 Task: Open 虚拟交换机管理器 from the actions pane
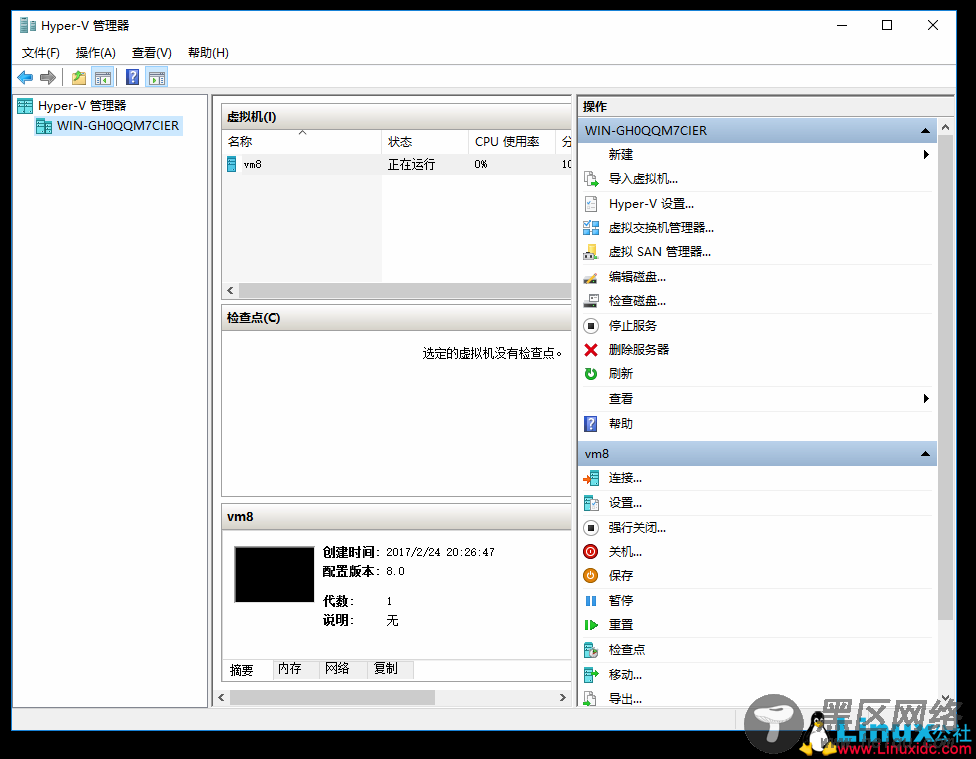661,228
